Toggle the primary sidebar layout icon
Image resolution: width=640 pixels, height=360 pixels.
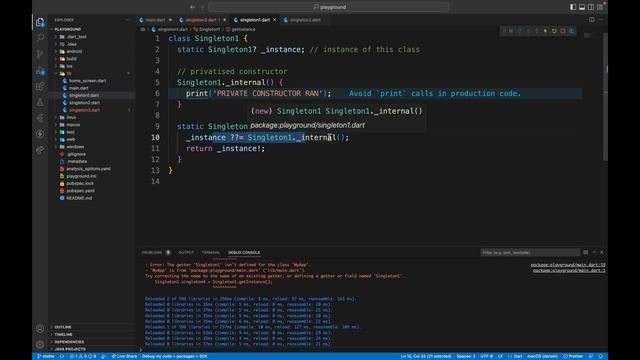(x=573, y=7)
